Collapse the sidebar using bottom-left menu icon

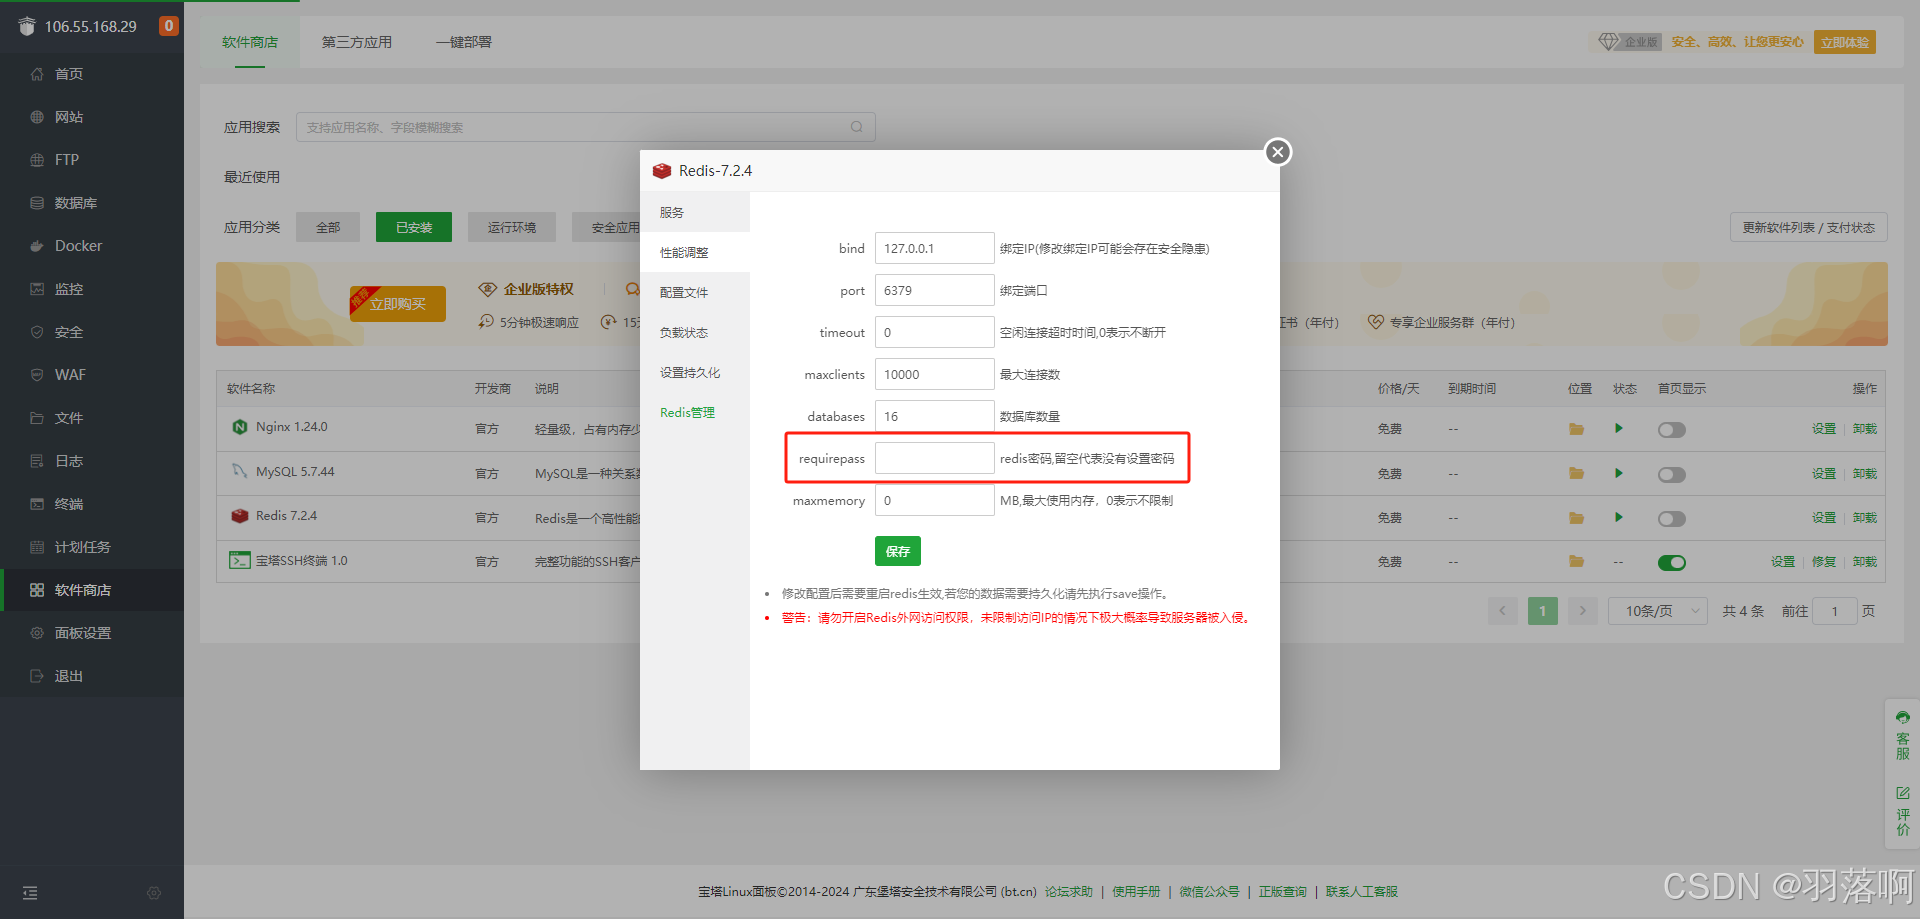point(30,893)
